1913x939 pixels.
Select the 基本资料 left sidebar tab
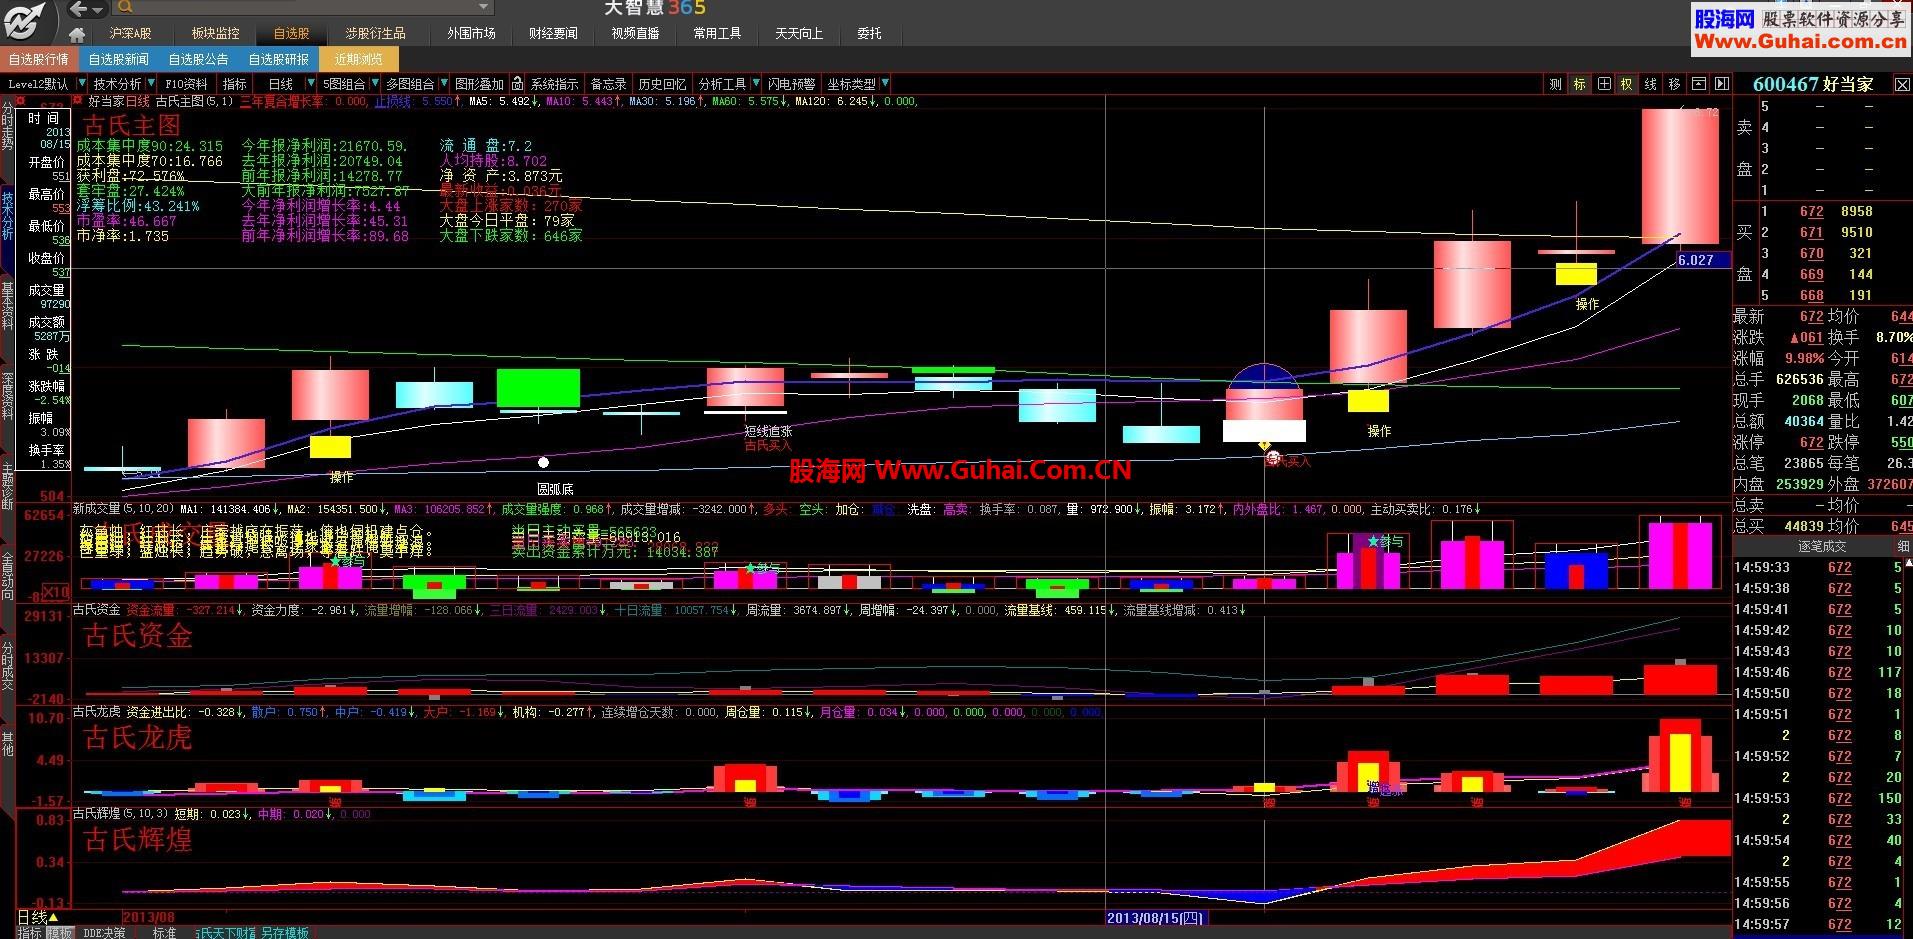point(8,306)
